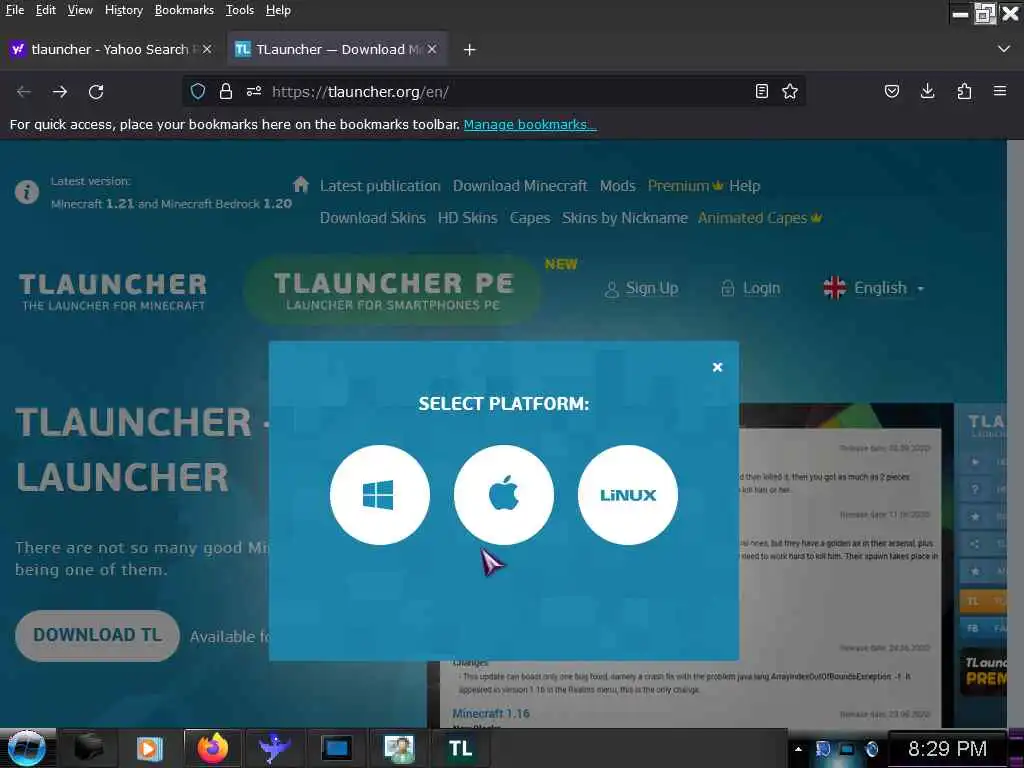
Task: Switch to the tlauncher Yahoo Search tab
Action: click(x=108, y=50)
